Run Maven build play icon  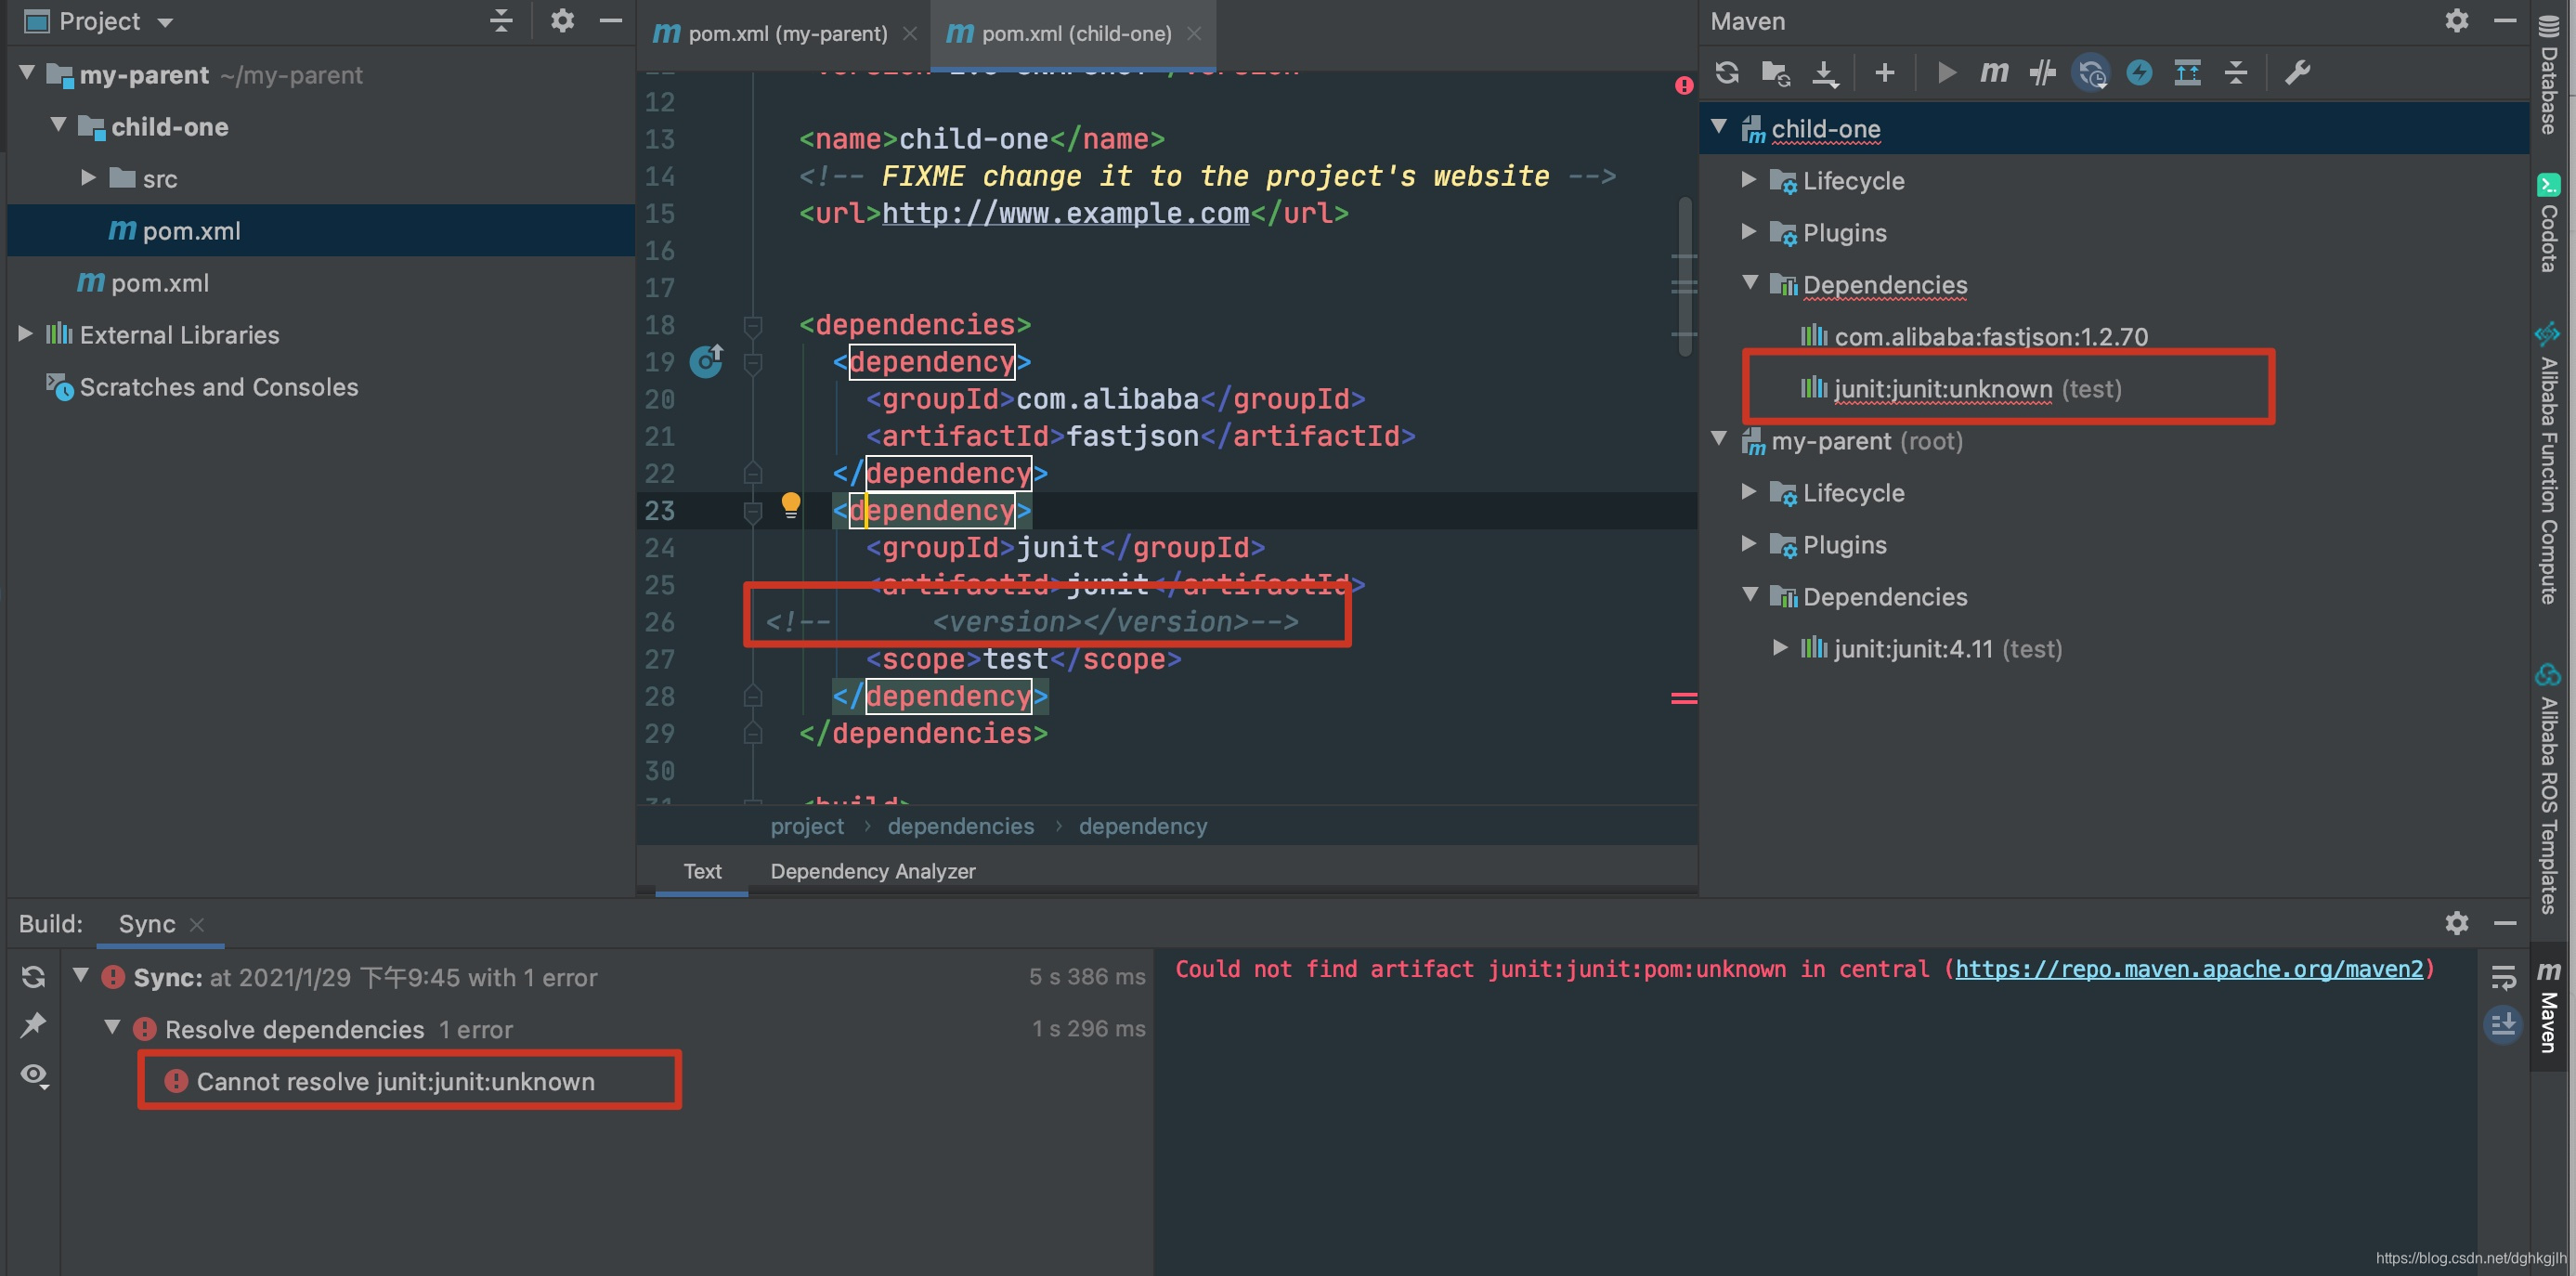[1946, 72]
